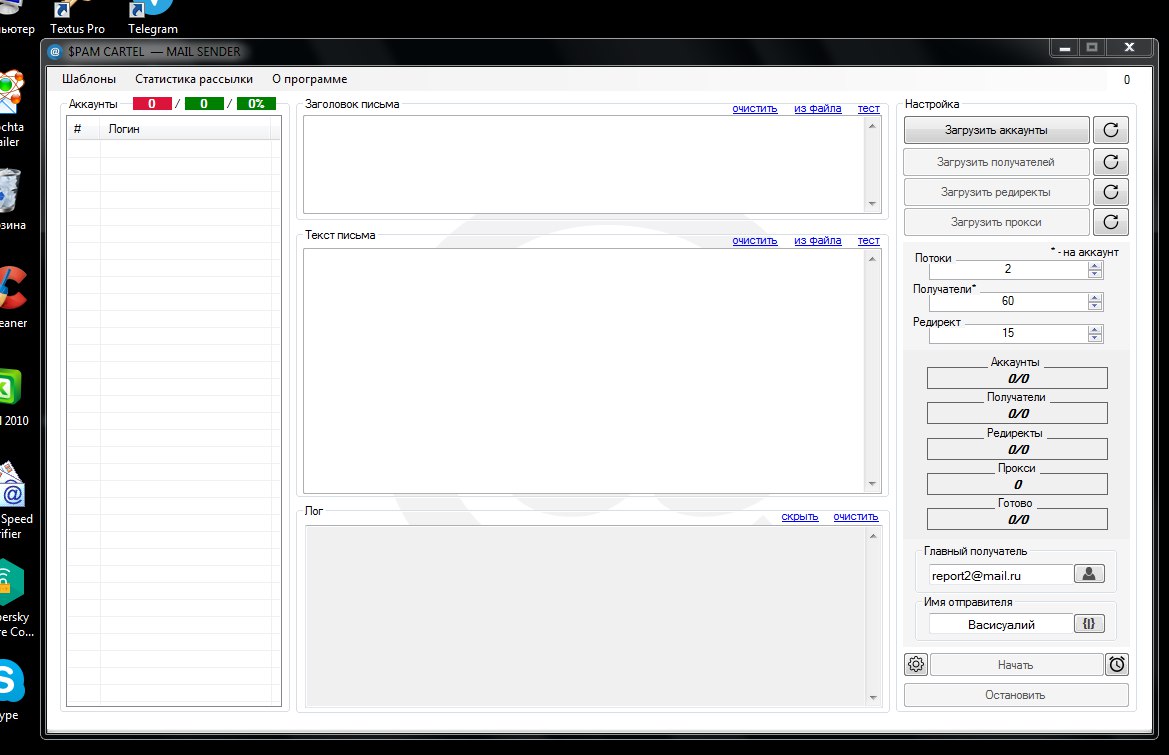Click # column header in accounts list
Image resolution: width=1169 pixels, height=755 pixels.
point(84,129)
